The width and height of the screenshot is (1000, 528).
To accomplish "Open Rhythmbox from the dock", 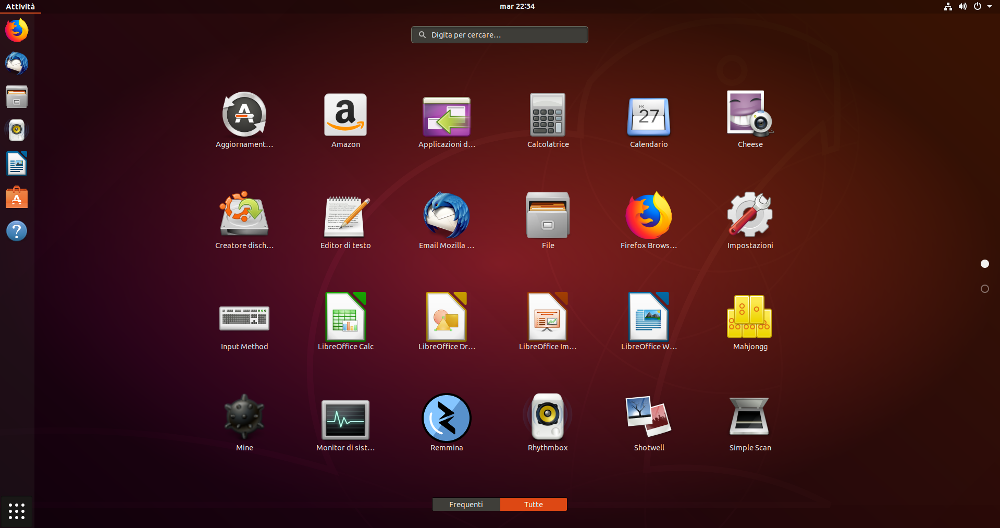I will click(17, 130).
